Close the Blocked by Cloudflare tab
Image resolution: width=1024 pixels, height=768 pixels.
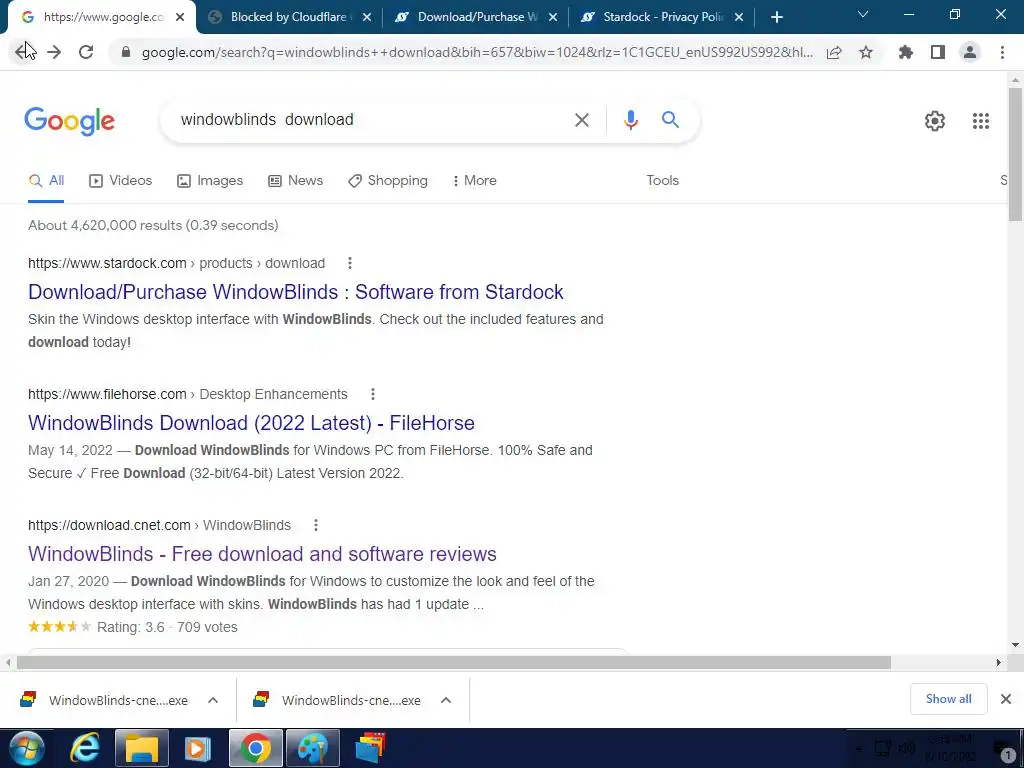coord(367,18)
